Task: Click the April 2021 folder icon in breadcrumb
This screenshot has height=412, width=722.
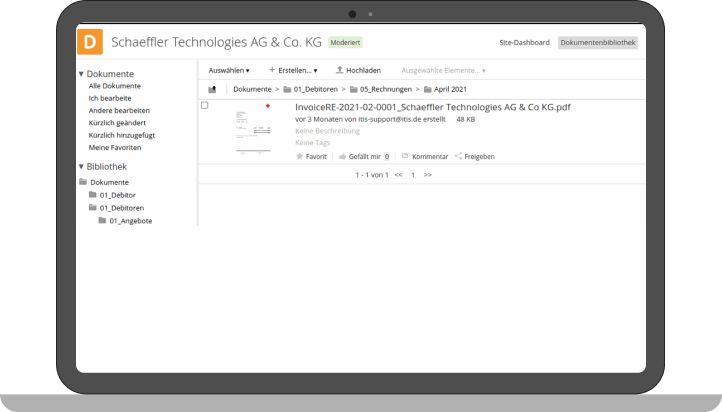Action: point(427,89)
